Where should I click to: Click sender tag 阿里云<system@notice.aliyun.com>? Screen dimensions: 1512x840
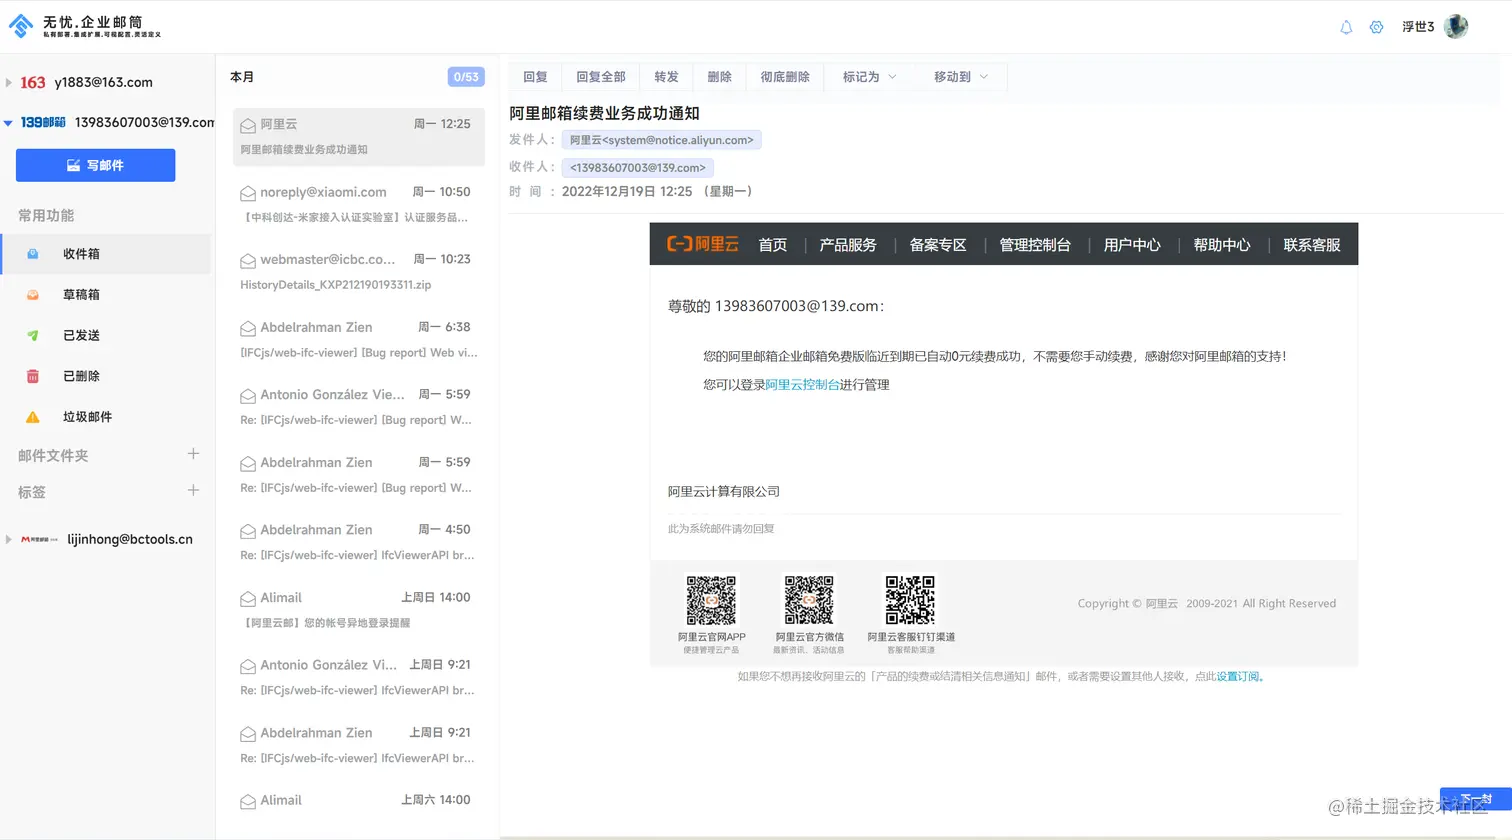coord(662,140)
